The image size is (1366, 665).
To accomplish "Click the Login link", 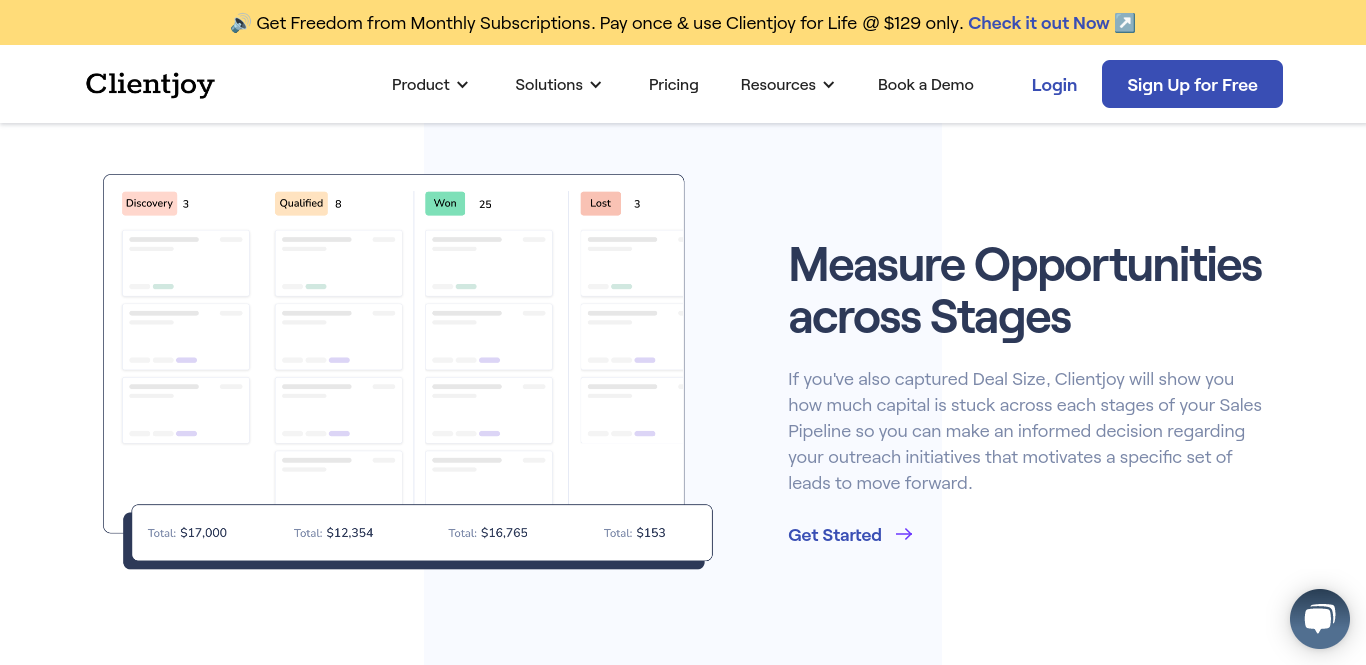I will click(1054, 85).
